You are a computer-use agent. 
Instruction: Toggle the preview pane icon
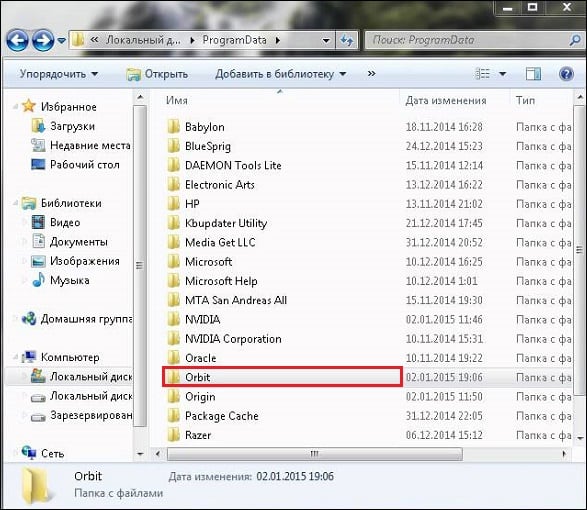[533, 74]
